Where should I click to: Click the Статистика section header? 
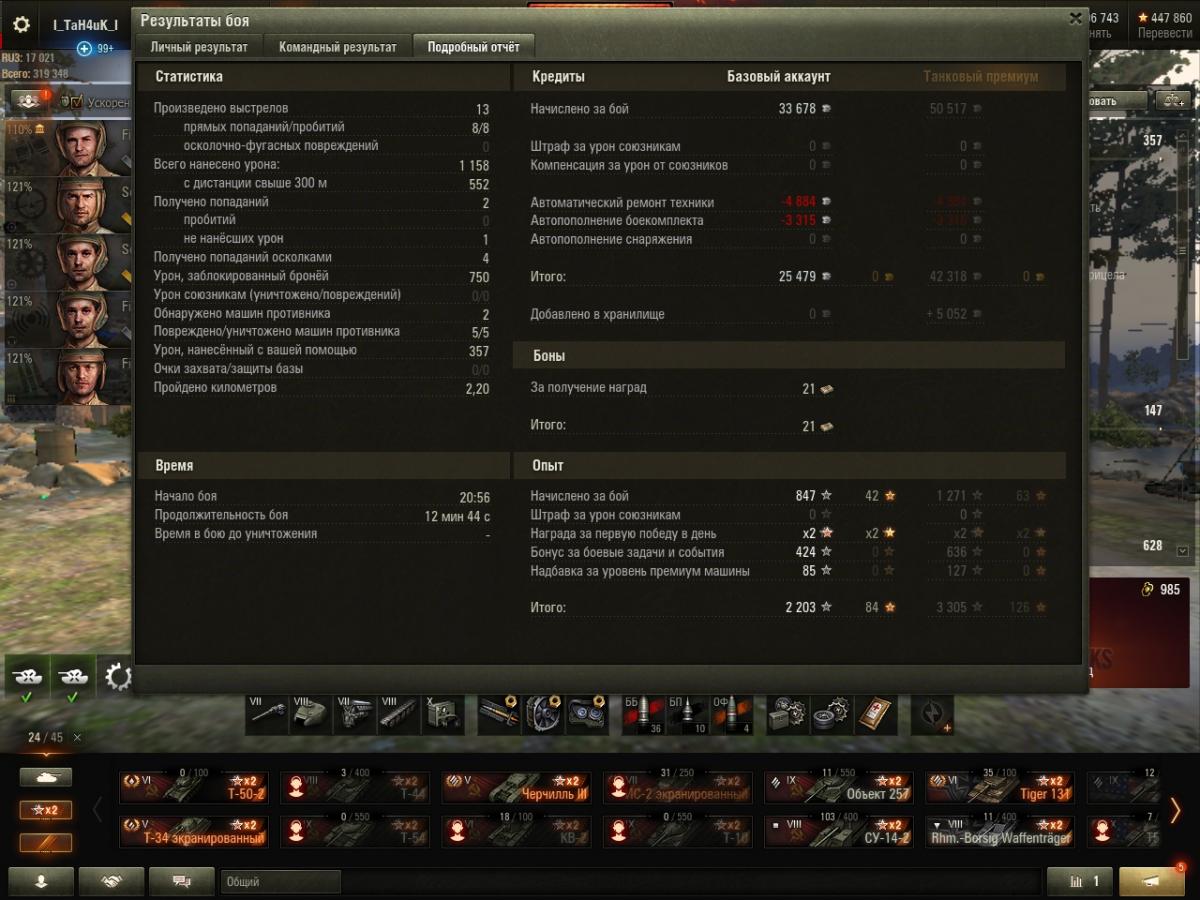point(189,76)
